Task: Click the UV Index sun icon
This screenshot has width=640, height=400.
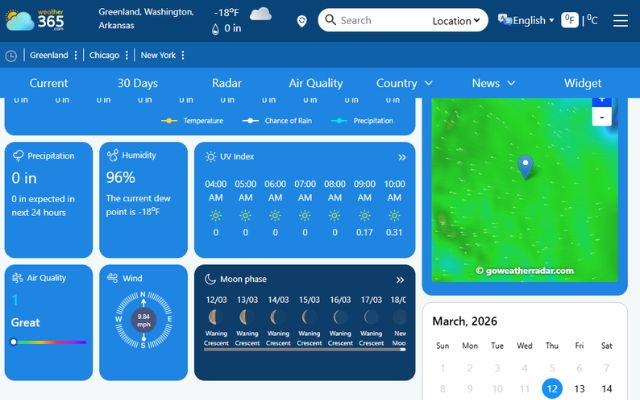Action: point(211,157)
